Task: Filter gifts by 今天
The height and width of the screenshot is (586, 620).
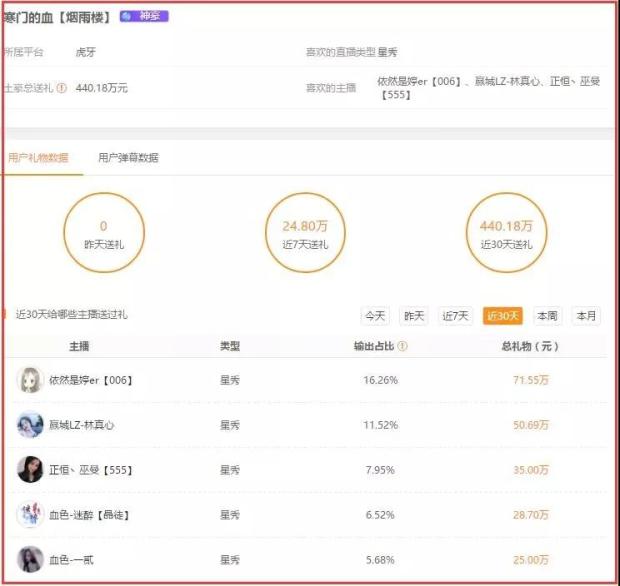Action: [375, 316]
